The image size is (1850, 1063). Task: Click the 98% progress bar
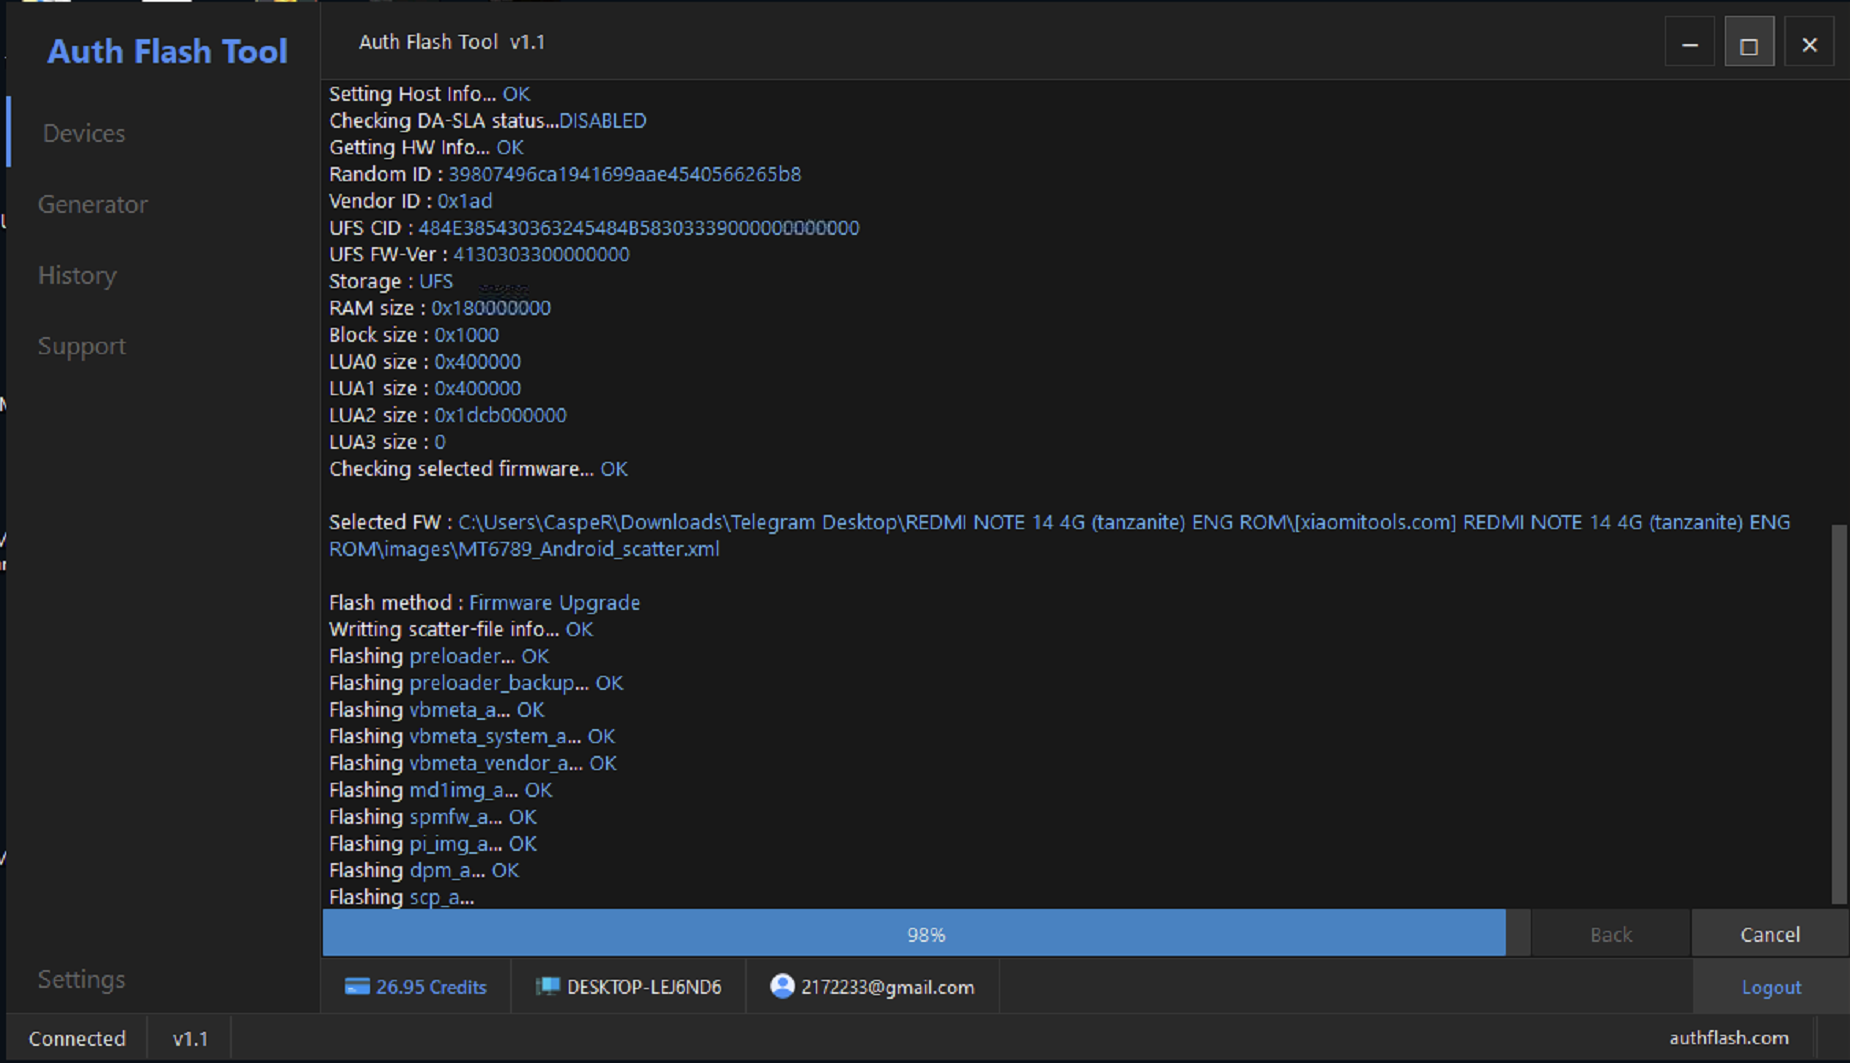(x=925, y=933)
